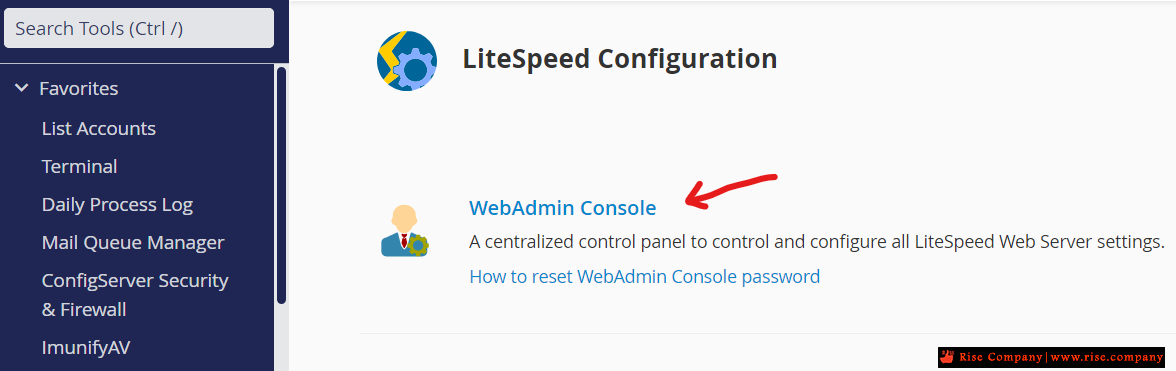Viewport: 1176px width, 371px height.
Task: Click the WebAdmin Console administrator icon
Action: pos(405,230)
